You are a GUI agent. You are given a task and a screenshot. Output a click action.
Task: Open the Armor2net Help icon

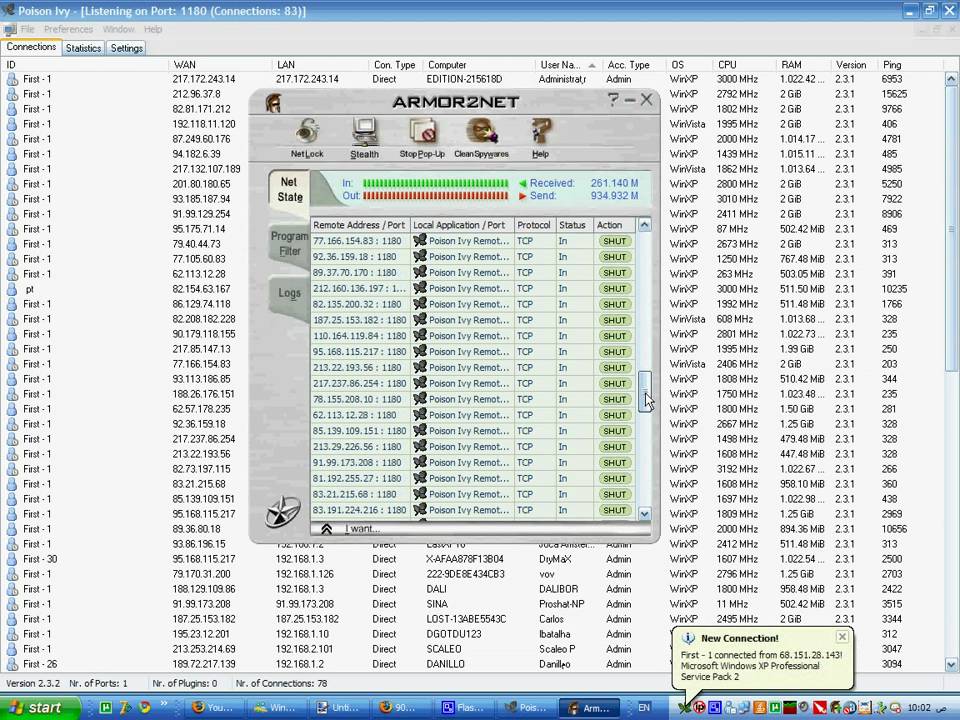coord(540,133)
